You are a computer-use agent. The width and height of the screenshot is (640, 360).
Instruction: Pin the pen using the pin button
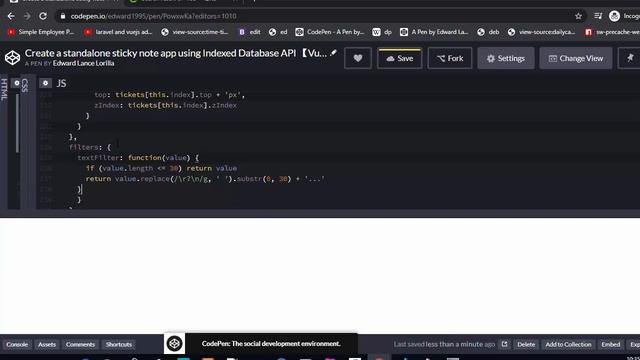630,58
